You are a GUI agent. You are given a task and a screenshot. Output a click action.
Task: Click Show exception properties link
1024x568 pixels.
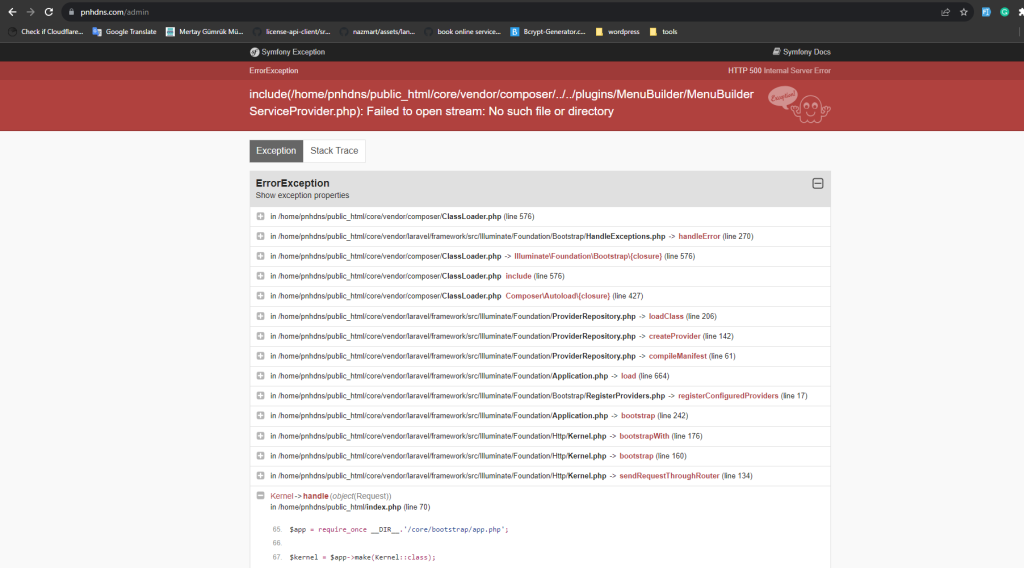pyautogui.click(x=302, y=195)
